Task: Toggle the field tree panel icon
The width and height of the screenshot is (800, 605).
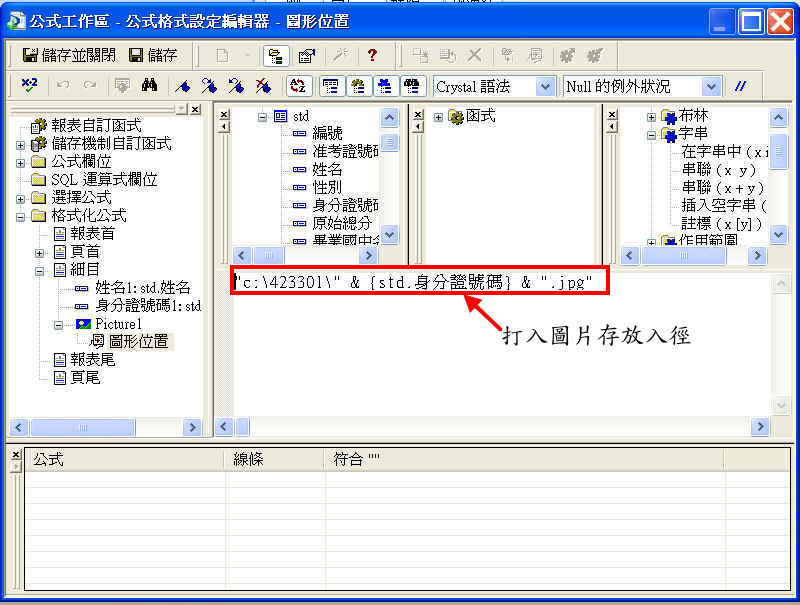Action: tap(332, 86)
